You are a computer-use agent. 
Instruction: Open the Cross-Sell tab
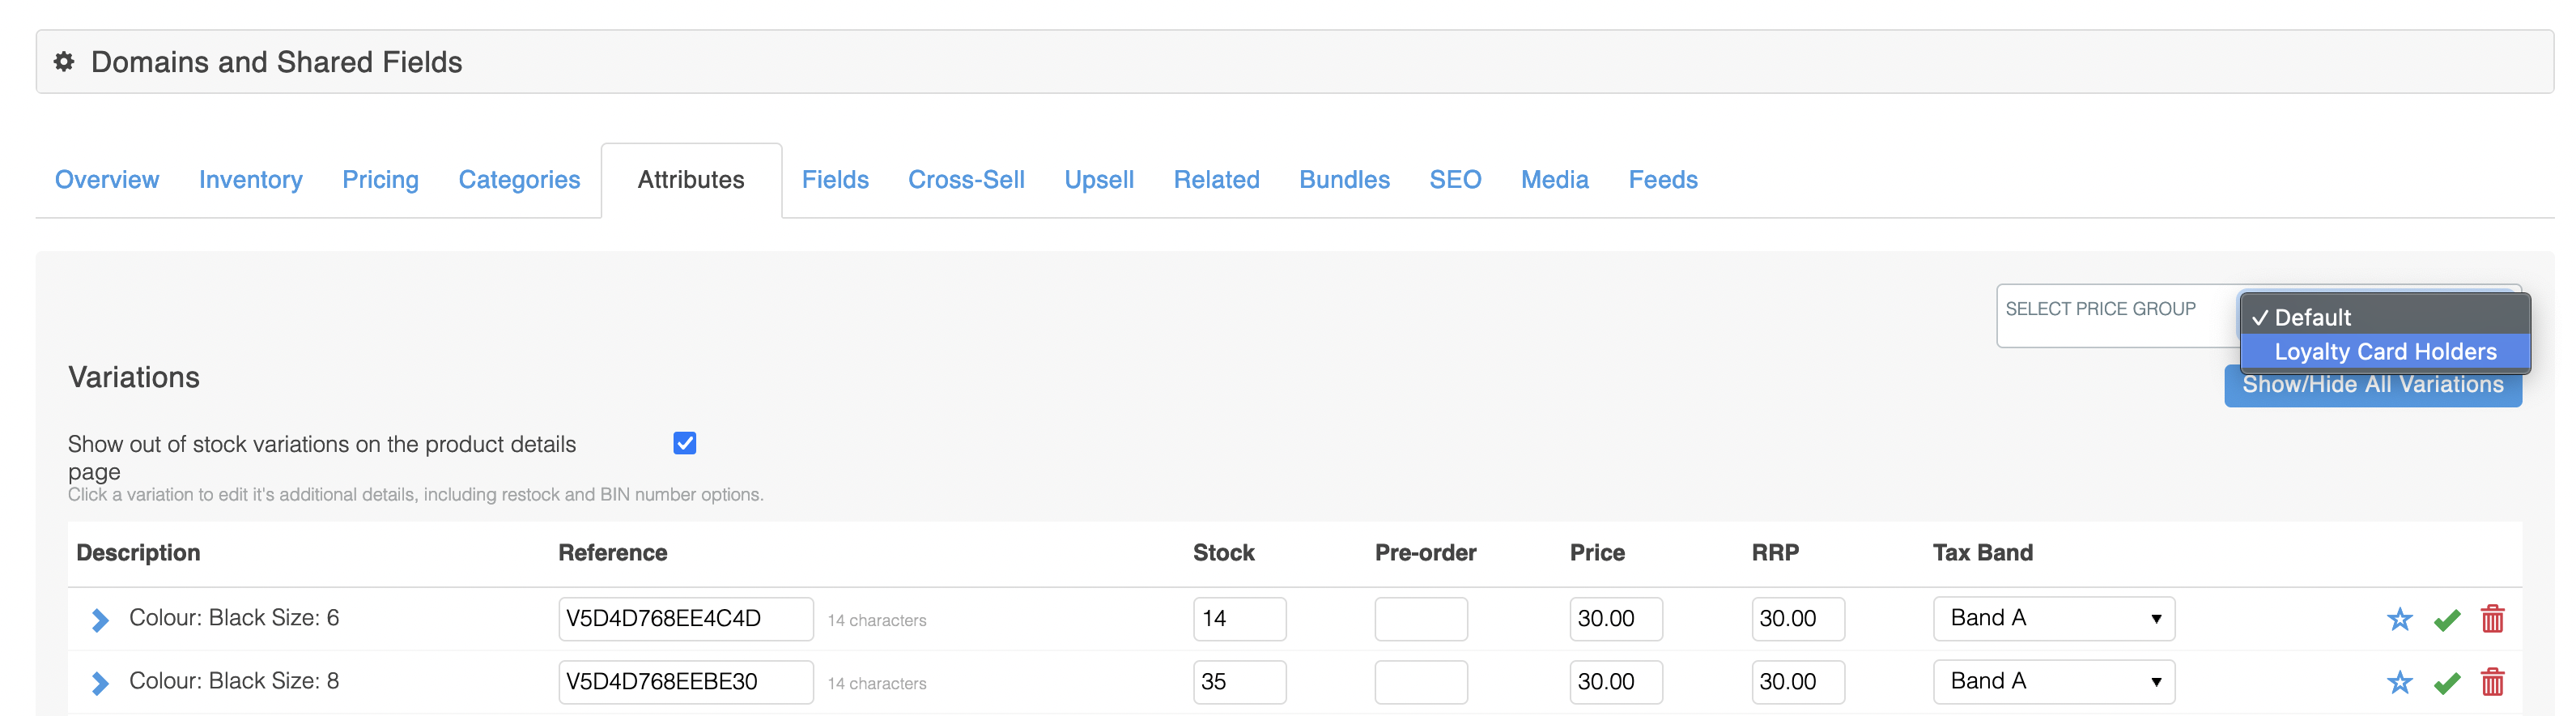(965, 180)
